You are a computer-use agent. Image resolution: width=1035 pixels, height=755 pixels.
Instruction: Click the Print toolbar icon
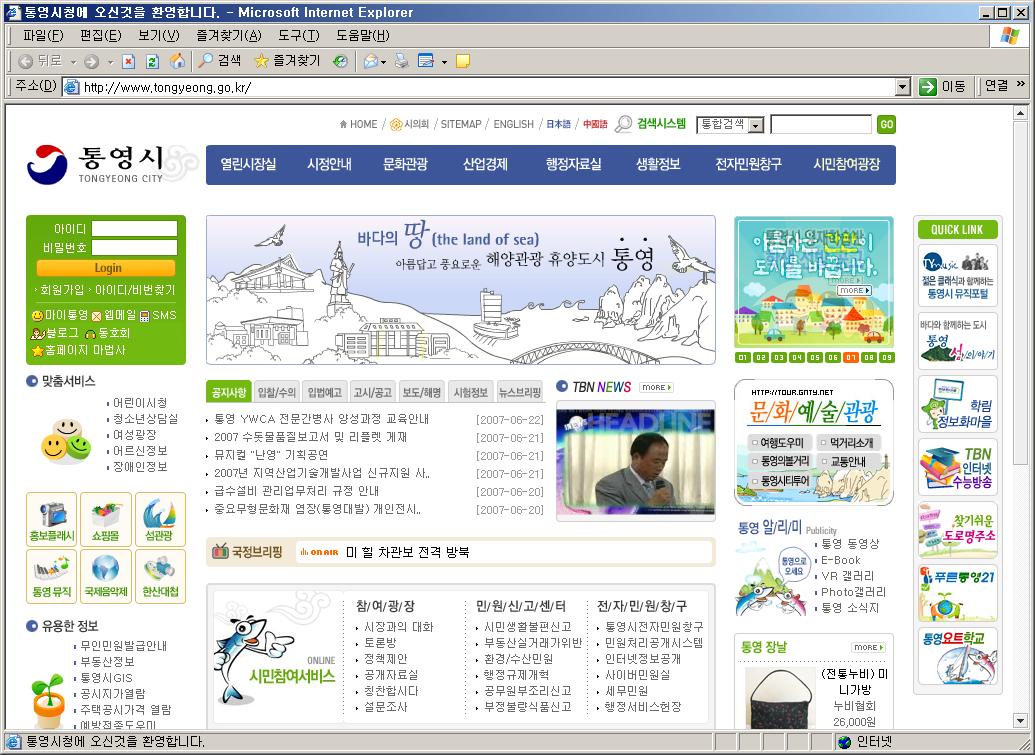(x=401, y=61)
